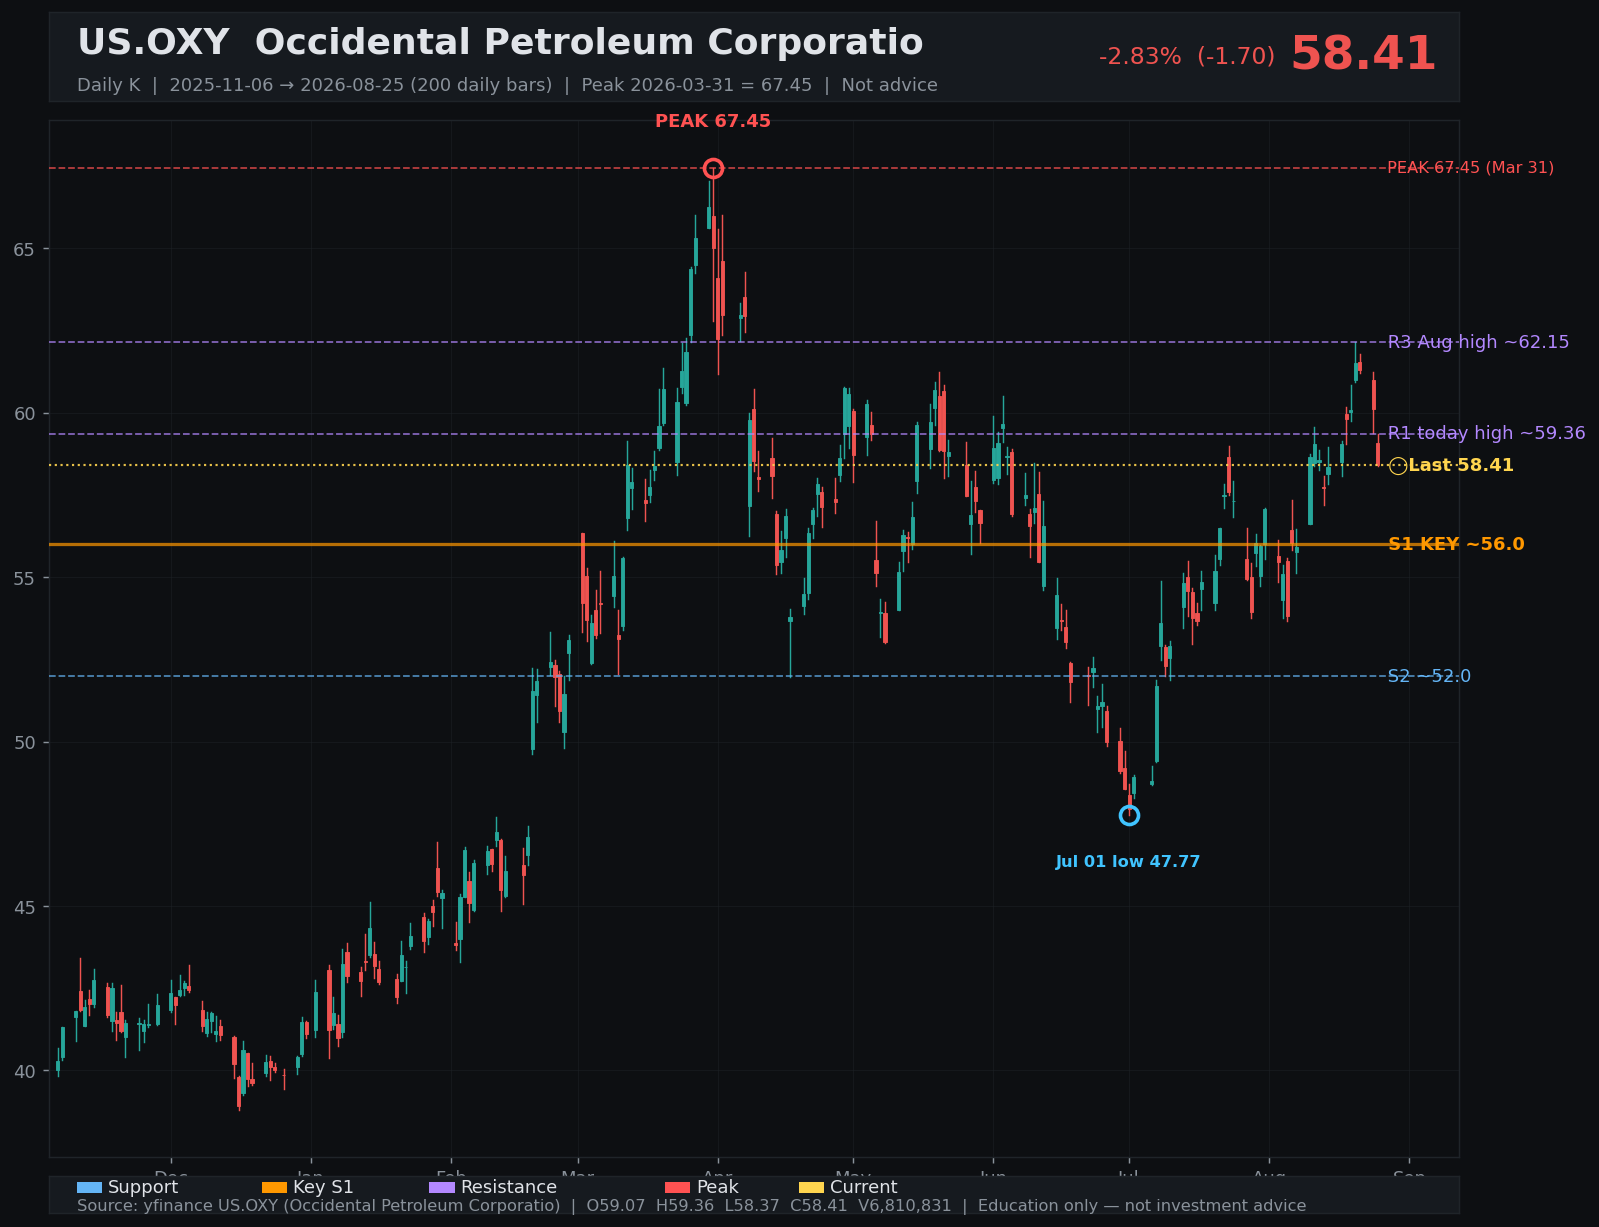Click the 'Resistance' legend label
Viewport: 1599px width, 1227px height.
(x=509, y=1188)
